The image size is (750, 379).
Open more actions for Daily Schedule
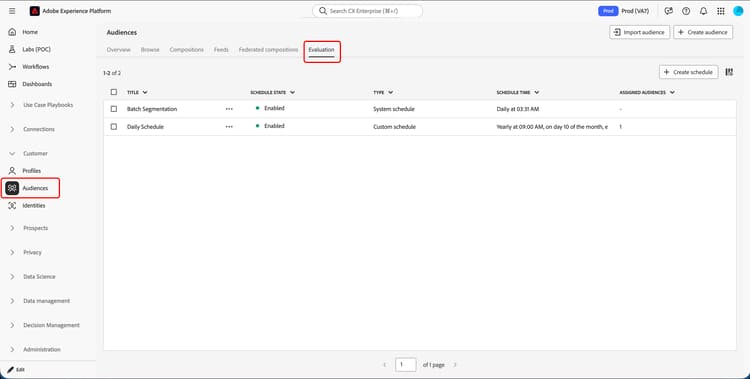click(x=229, y=127)
